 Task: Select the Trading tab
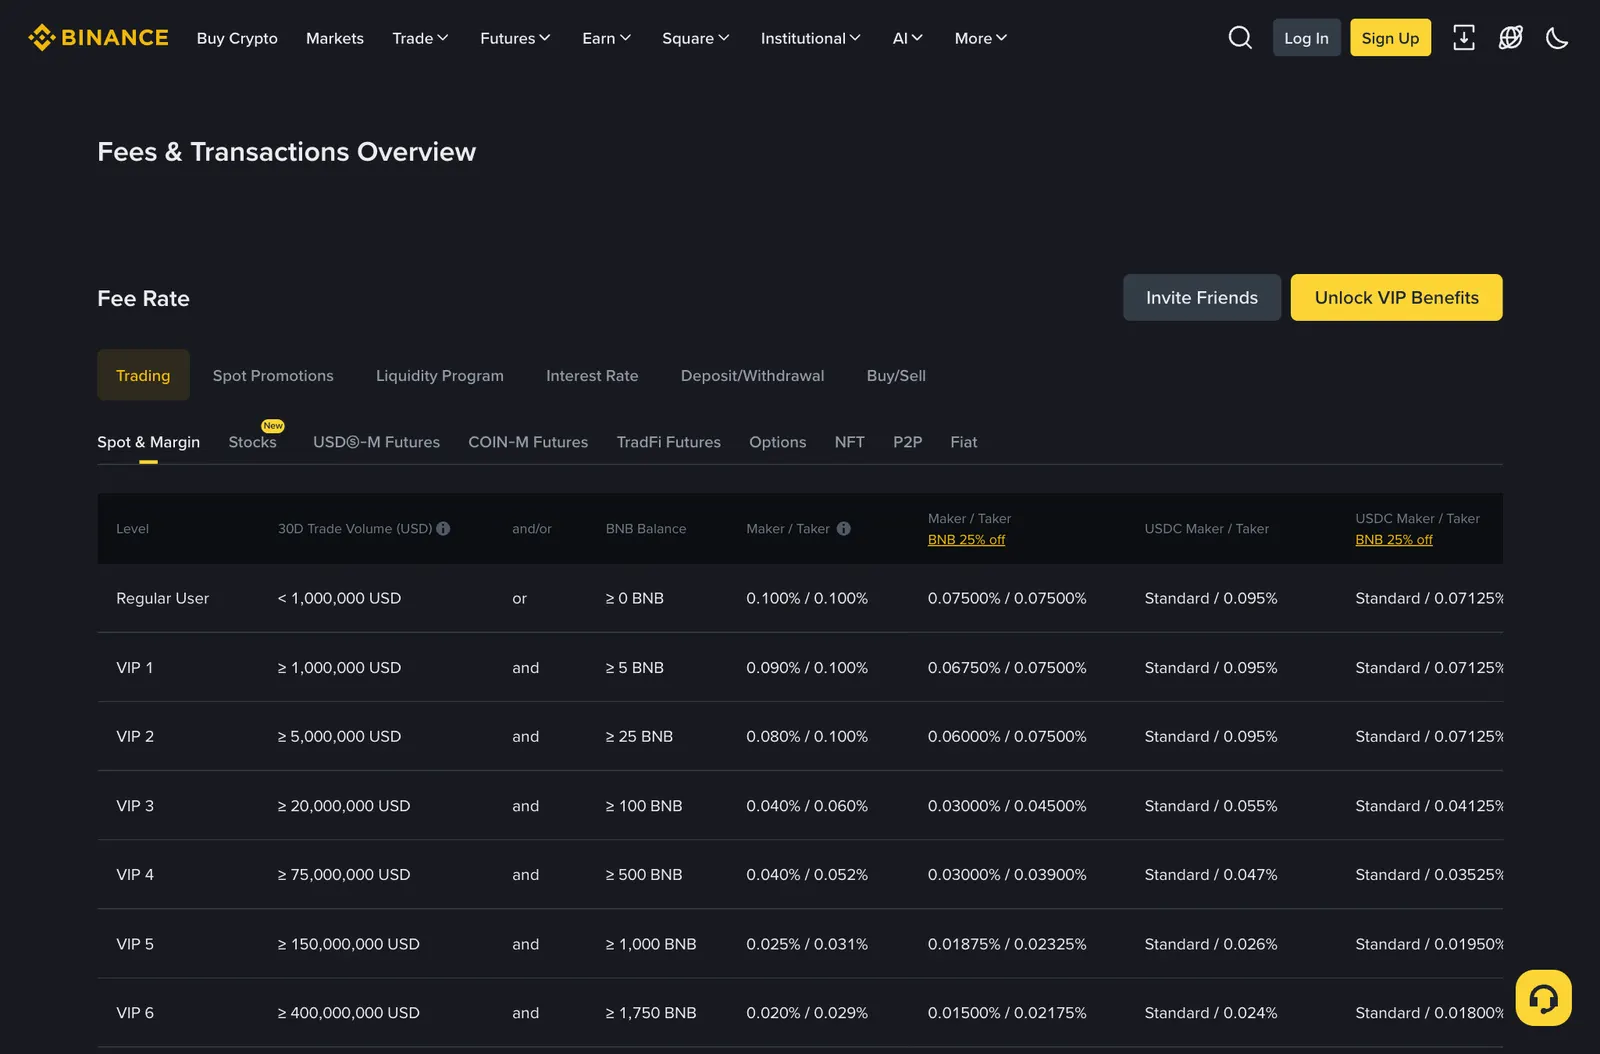click(143, 375)
